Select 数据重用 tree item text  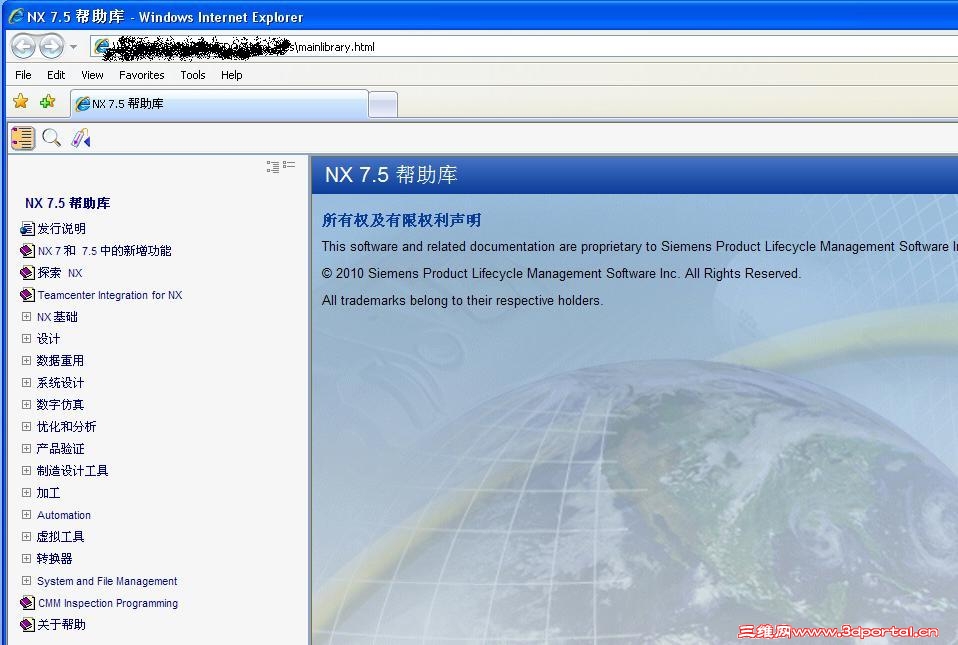[60, 360]
